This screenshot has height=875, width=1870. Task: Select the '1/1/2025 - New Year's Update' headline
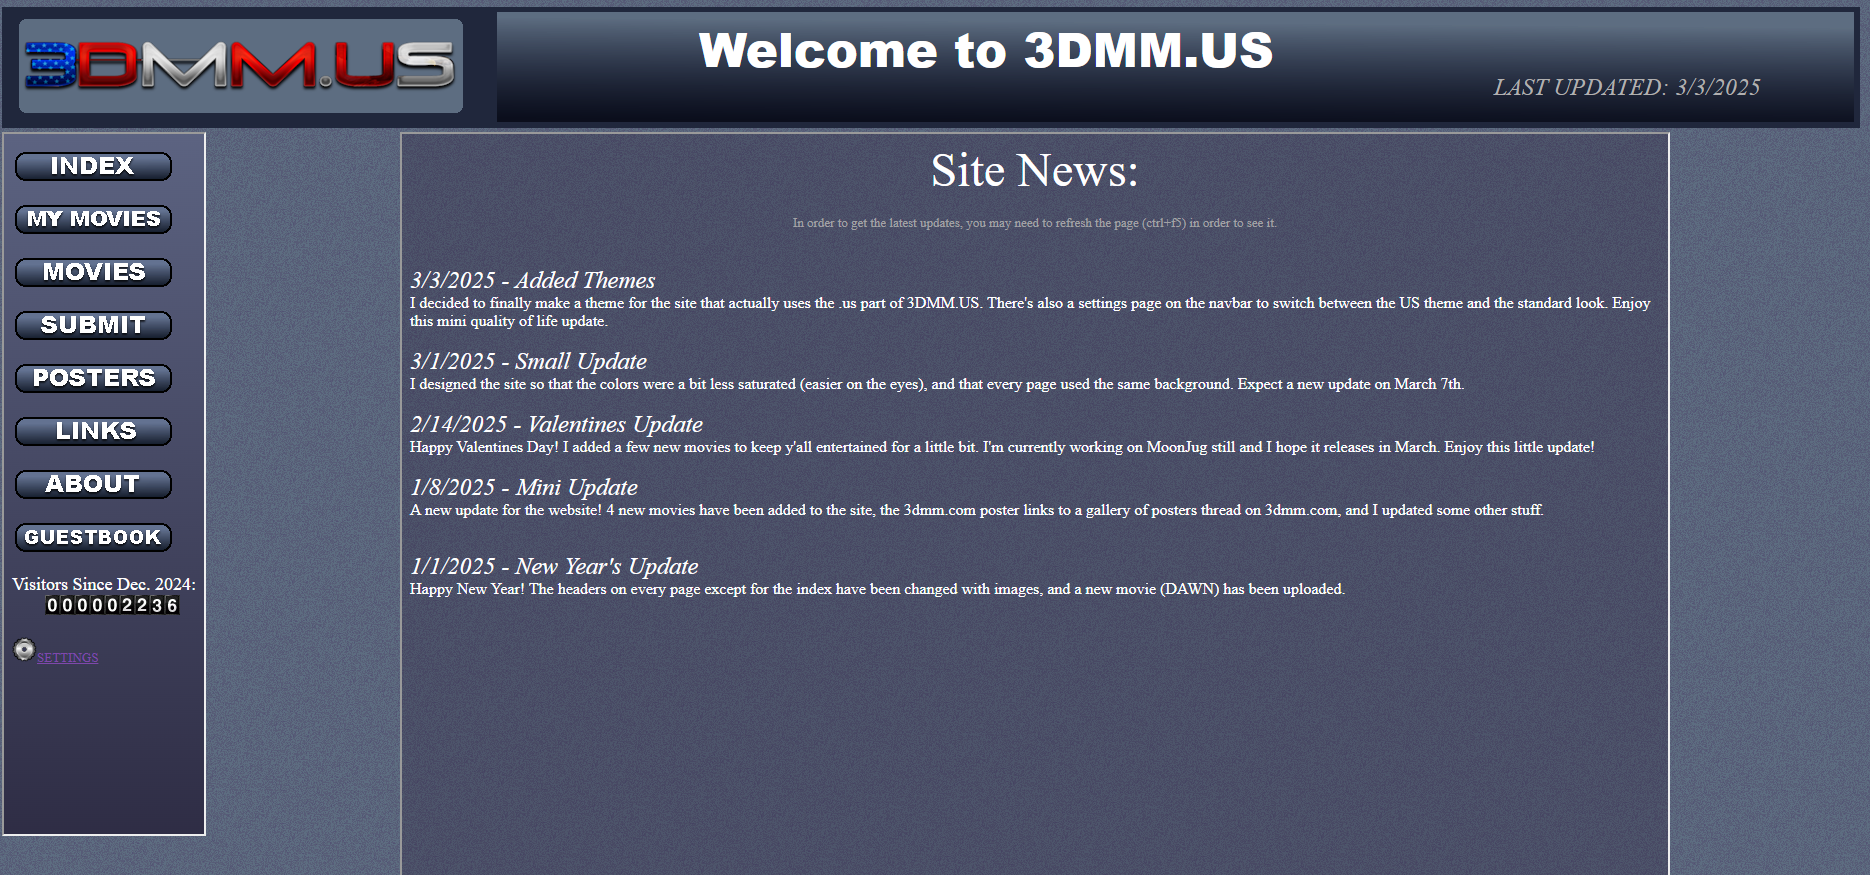click(x=554, y=567)
